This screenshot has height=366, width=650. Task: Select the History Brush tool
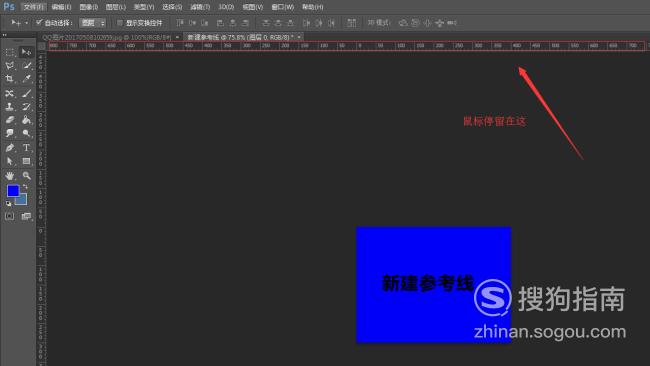pyautogui.click(x=26, y=107)
